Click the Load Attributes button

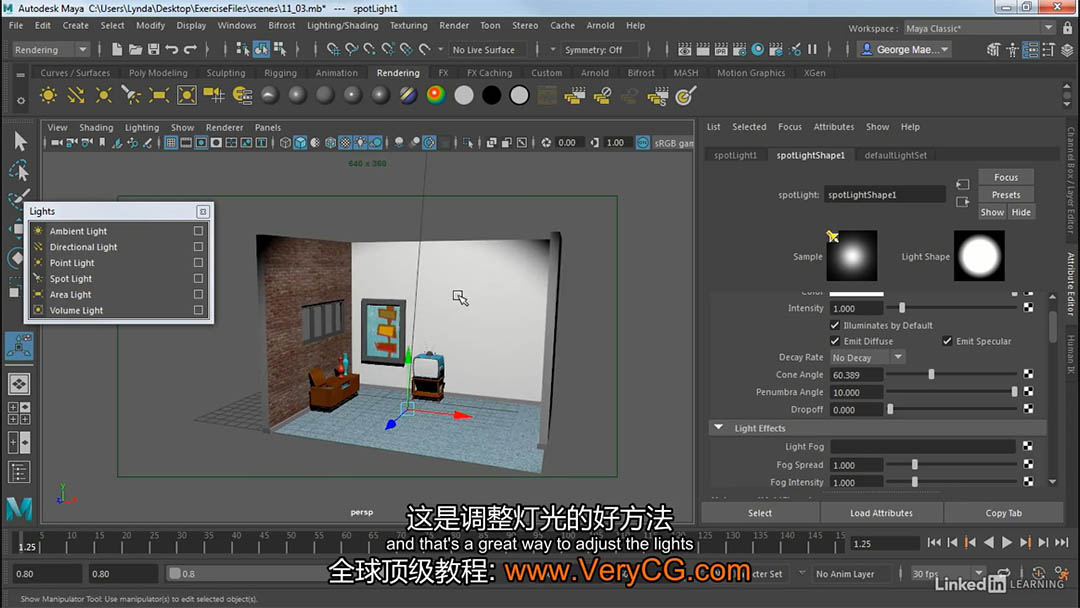881,513
